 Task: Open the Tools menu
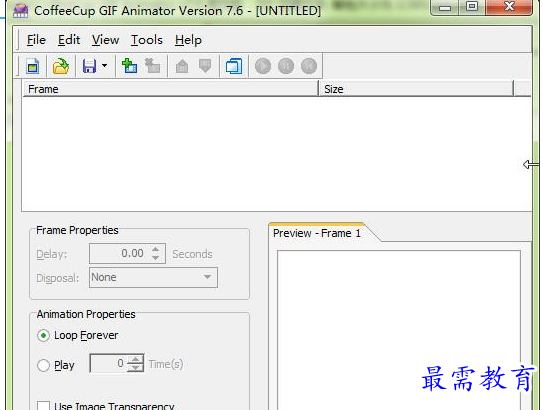pos(147,40)
